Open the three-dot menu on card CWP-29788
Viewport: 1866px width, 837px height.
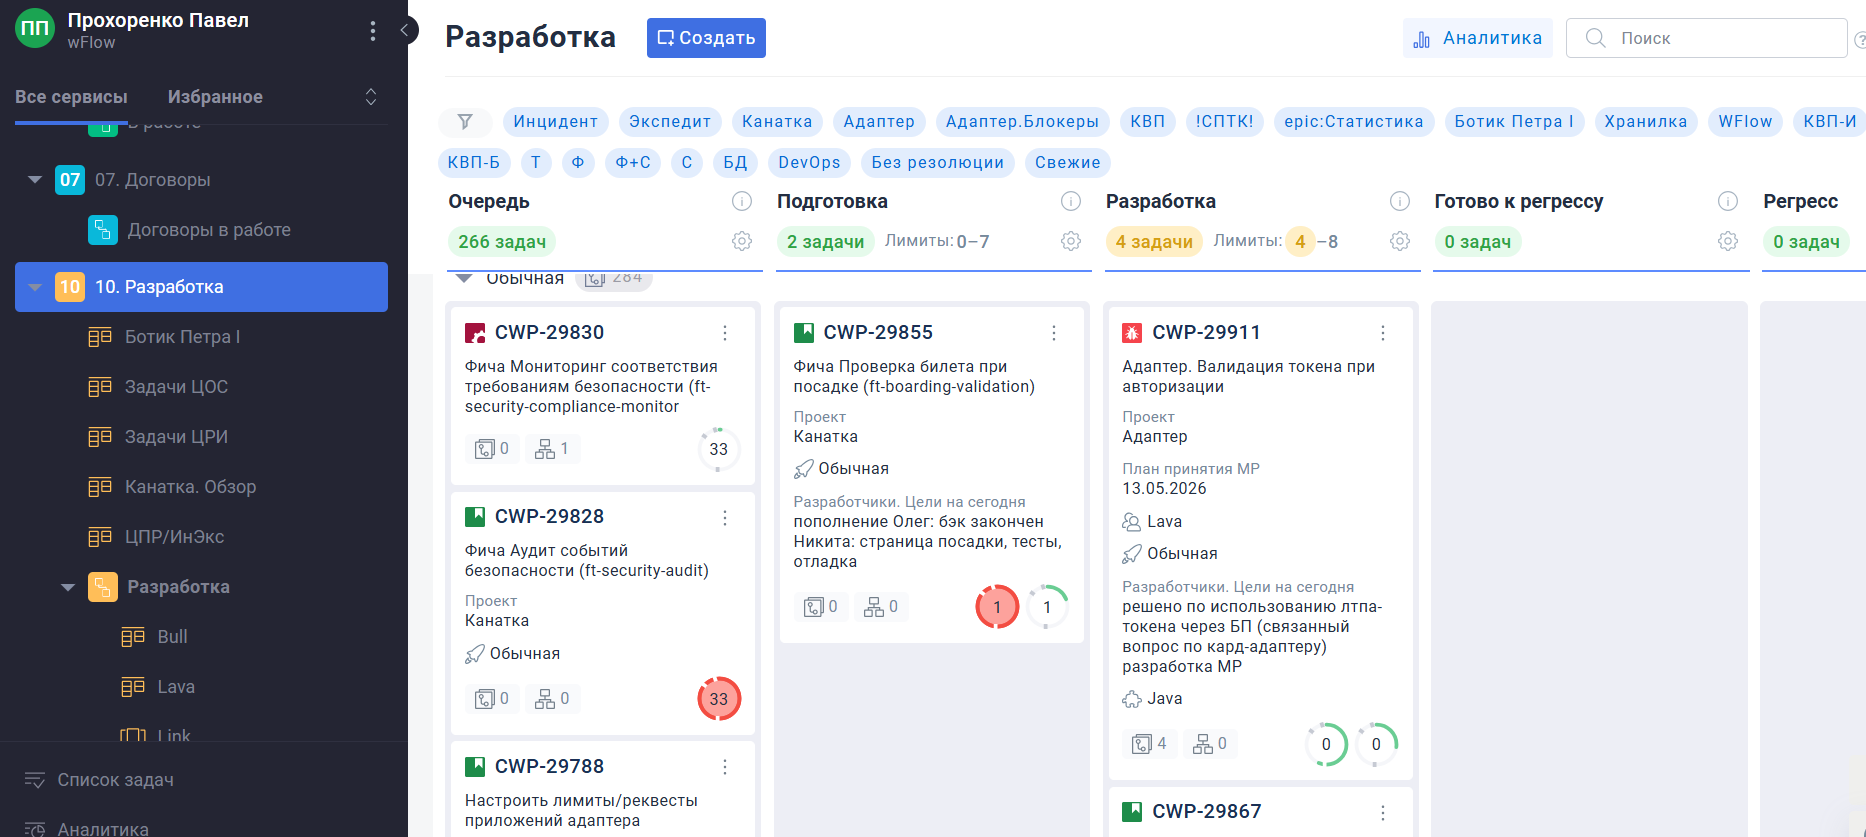[725, 767]
